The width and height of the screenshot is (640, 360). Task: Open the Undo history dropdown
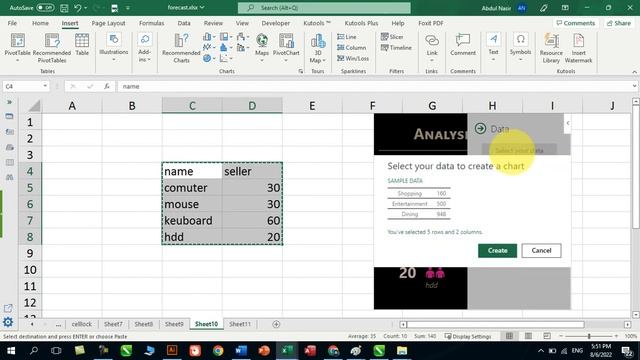click(x=85, y=8)
